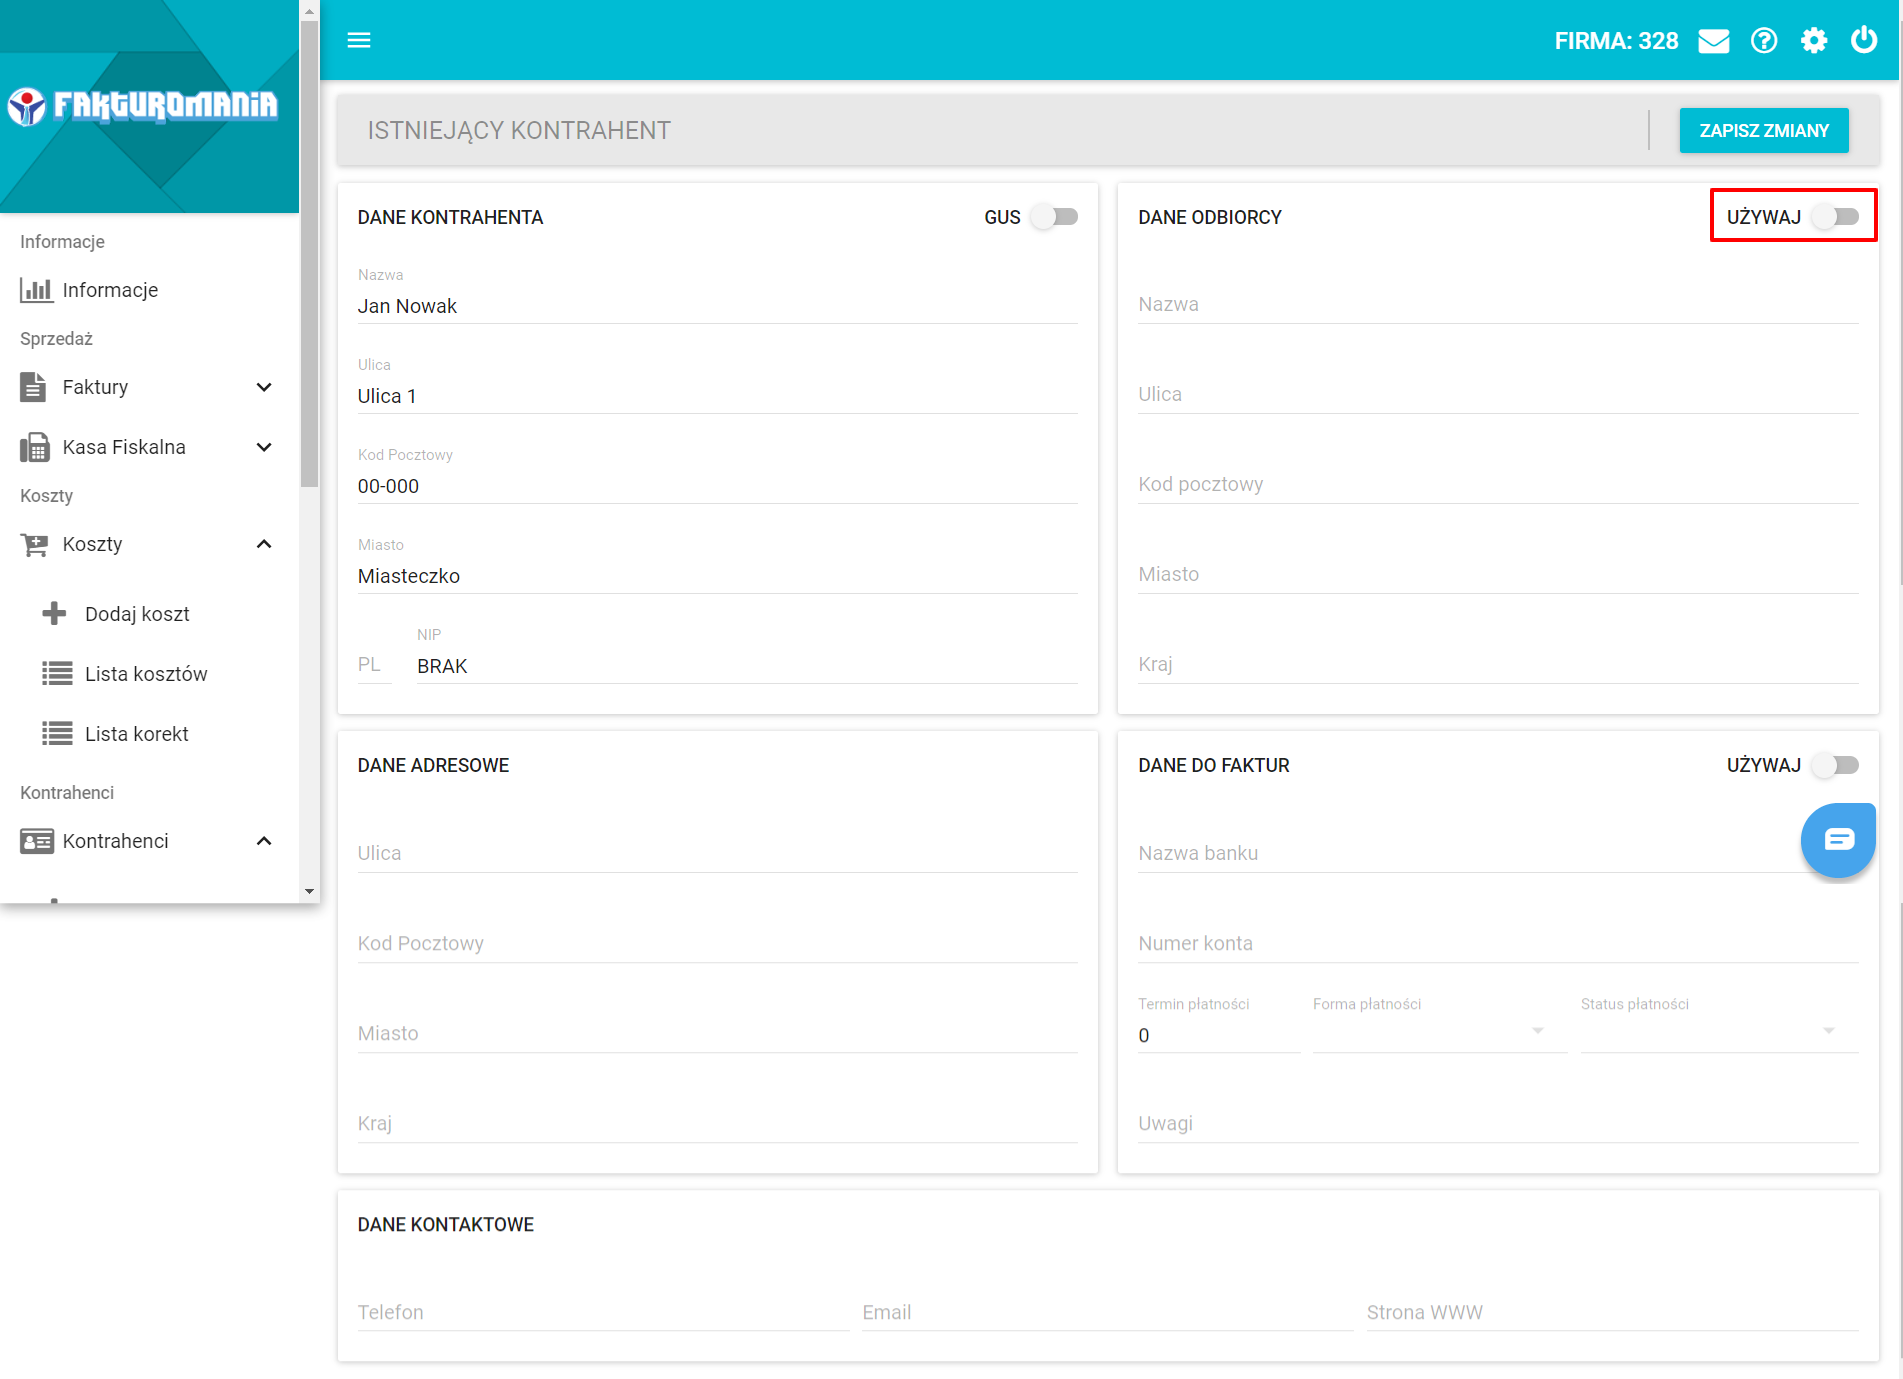The height and width of the screenshot is (1379, 1903).
Task: Click the Ulica field in Dane Adresowe
Action: click(717, 854)
